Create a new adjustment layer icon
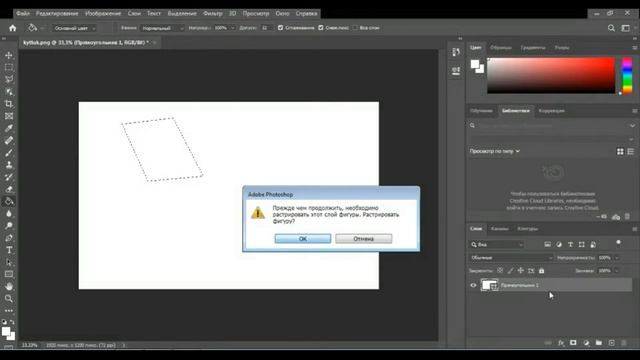 586,343
